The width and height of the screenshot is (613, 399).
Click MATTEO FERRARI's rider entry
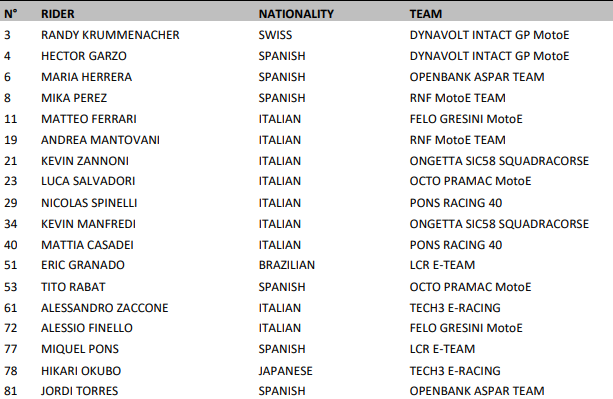coord(89,119)
